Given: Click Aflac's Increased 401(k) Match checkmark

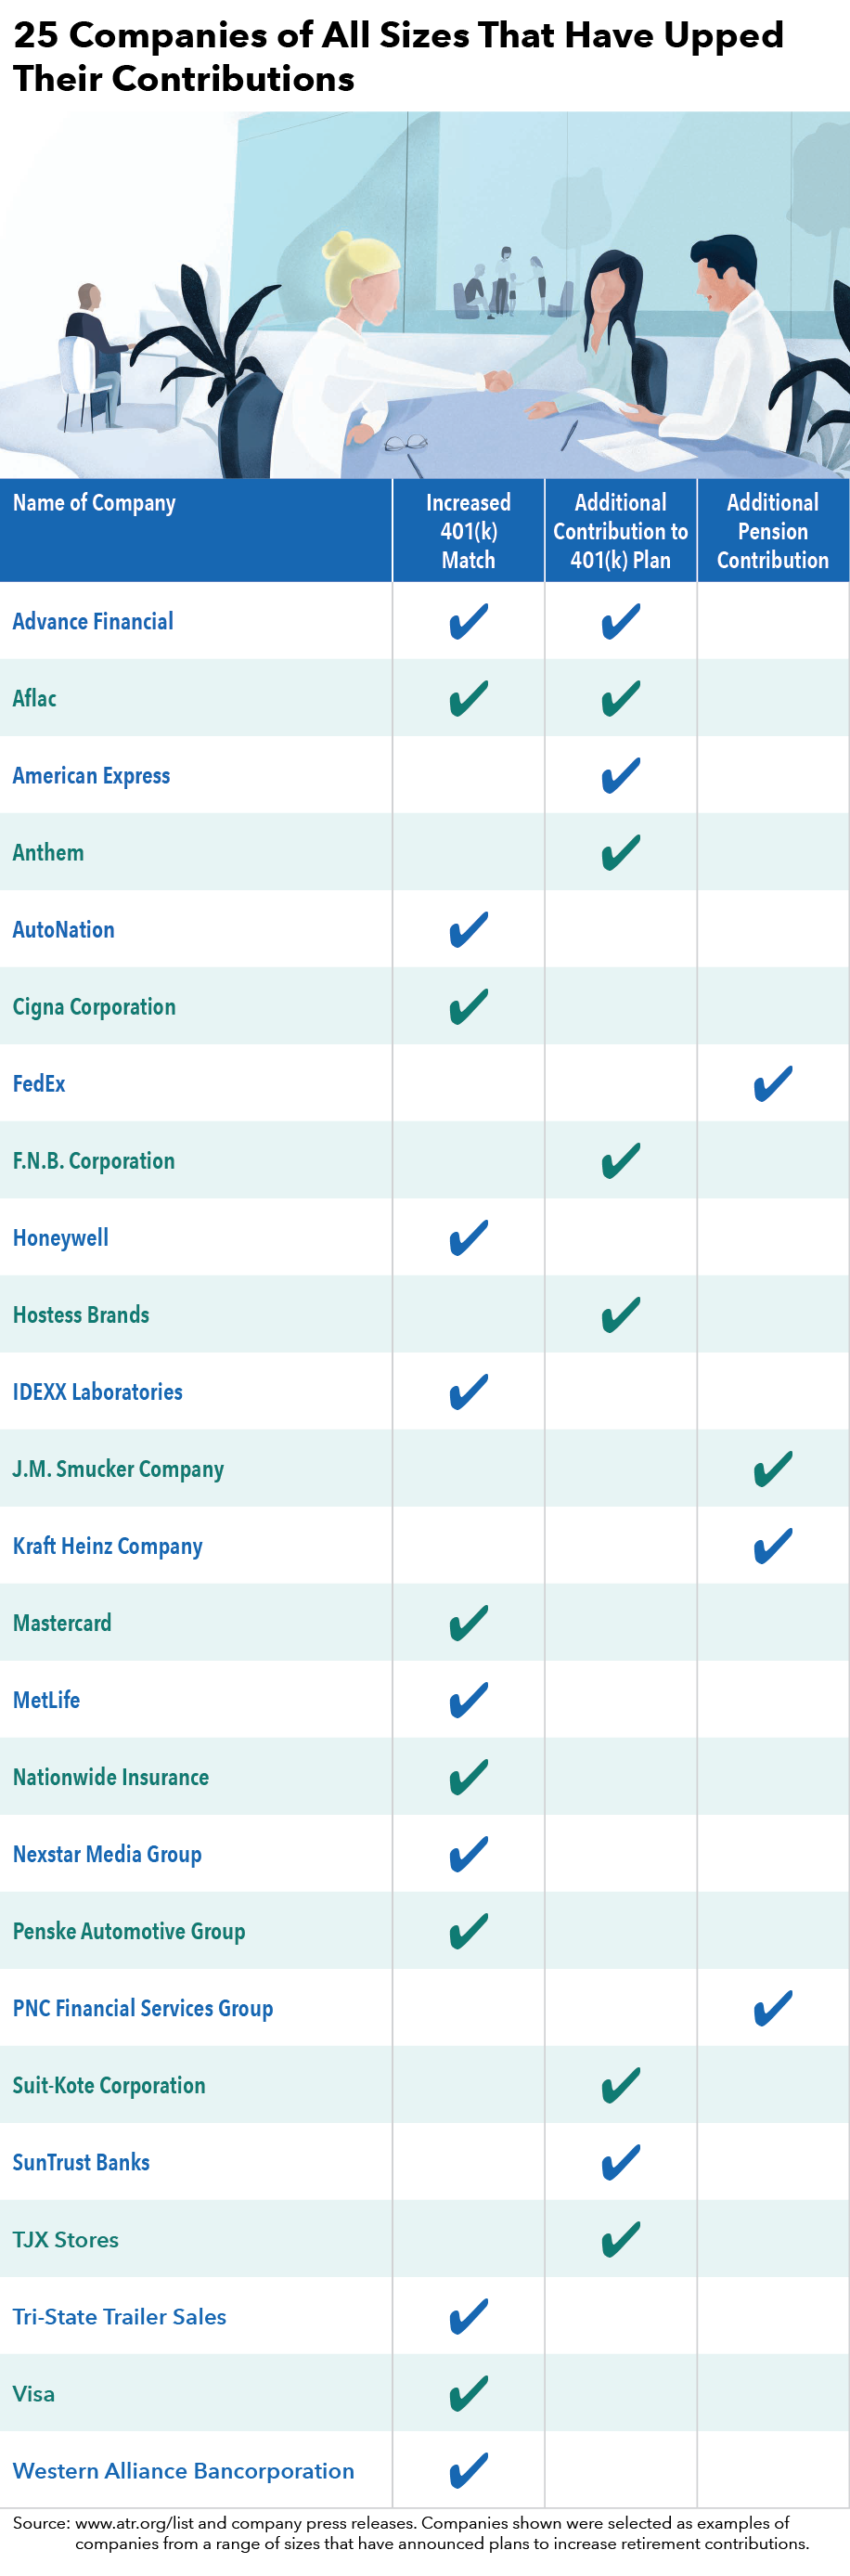Looking at the screenshot, I should point(468,698).
